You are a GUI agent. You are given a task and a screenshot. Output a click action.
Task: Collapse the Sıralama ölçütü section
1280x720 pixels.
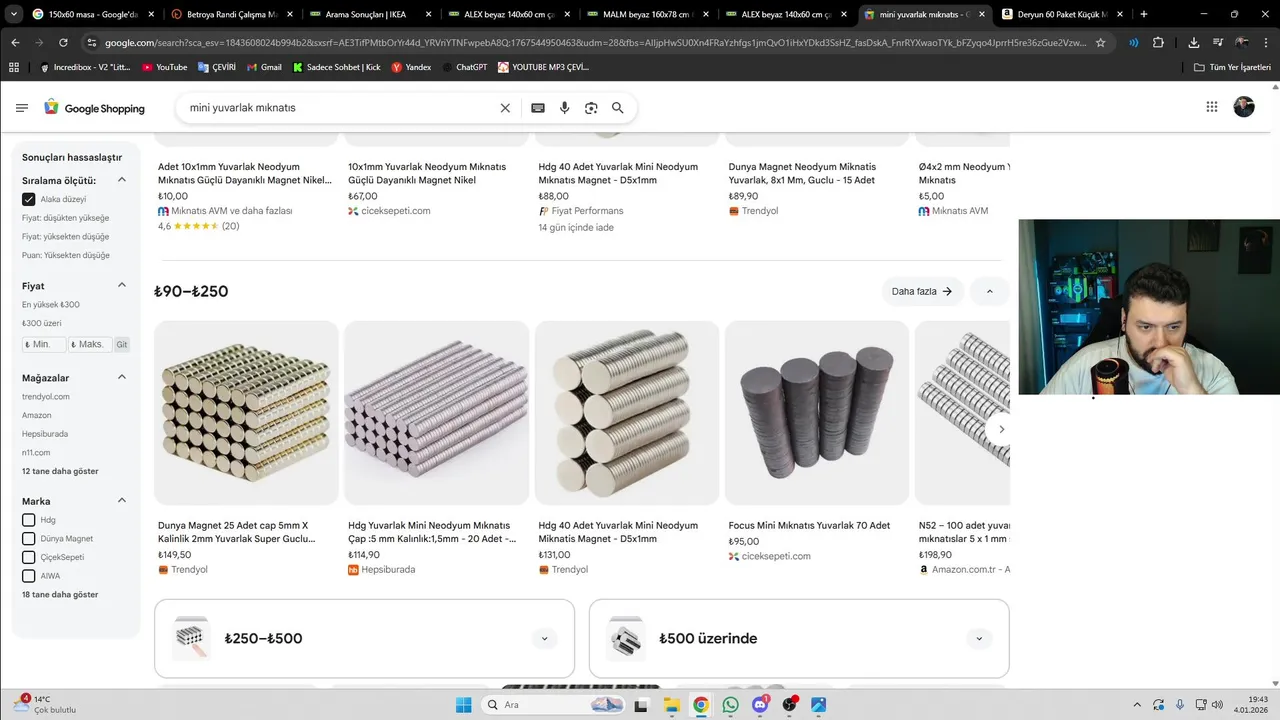point(122,180)
